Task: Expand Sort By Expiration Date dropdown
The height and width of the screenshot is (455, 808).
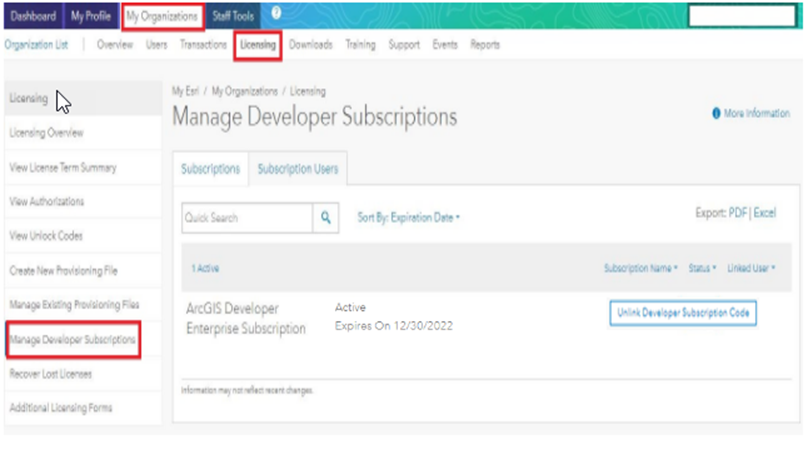Action: (x=409, y=217)
